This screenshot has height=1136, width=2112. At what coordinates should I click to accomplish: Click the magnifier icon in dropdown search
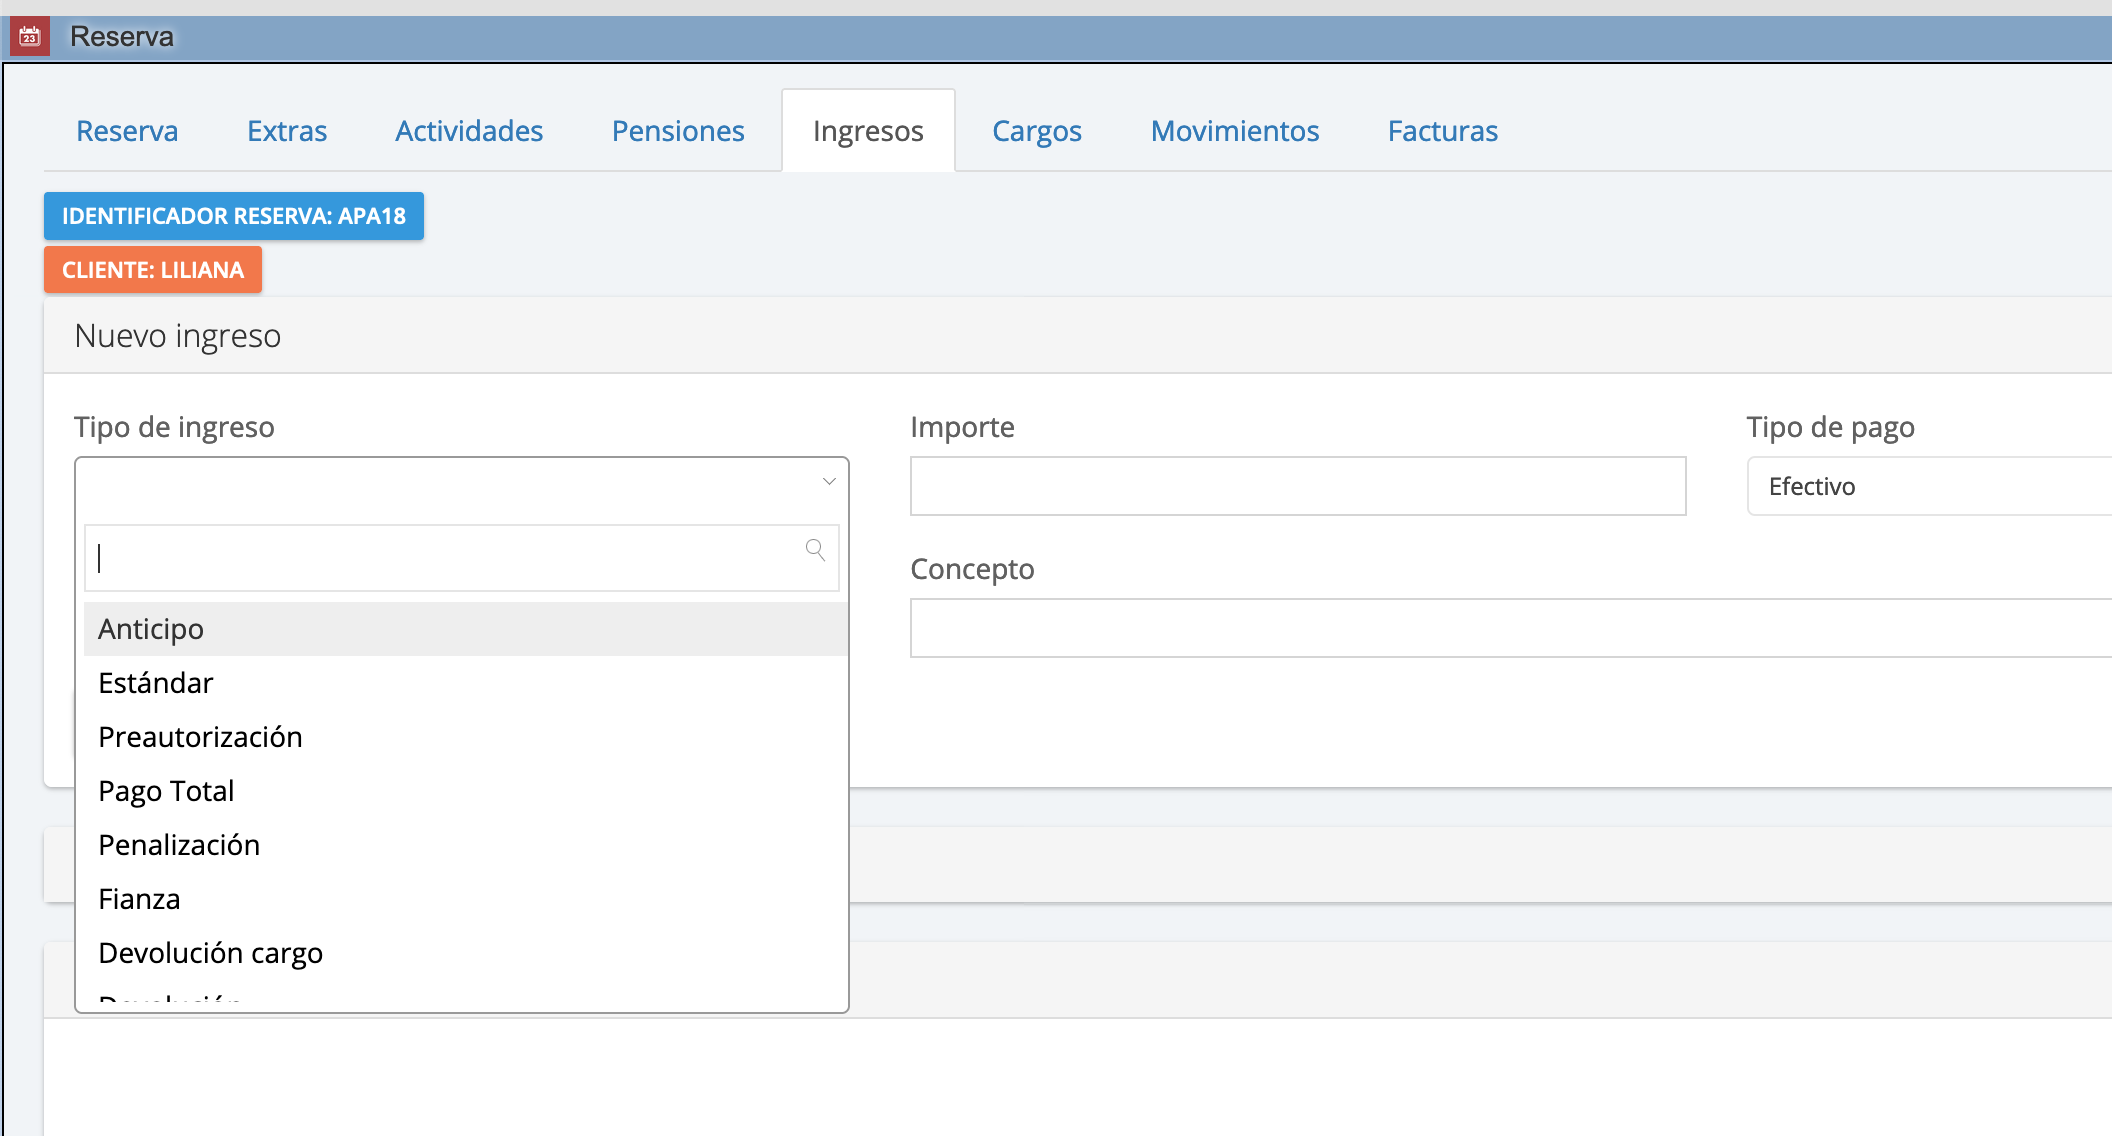(815, 550)
